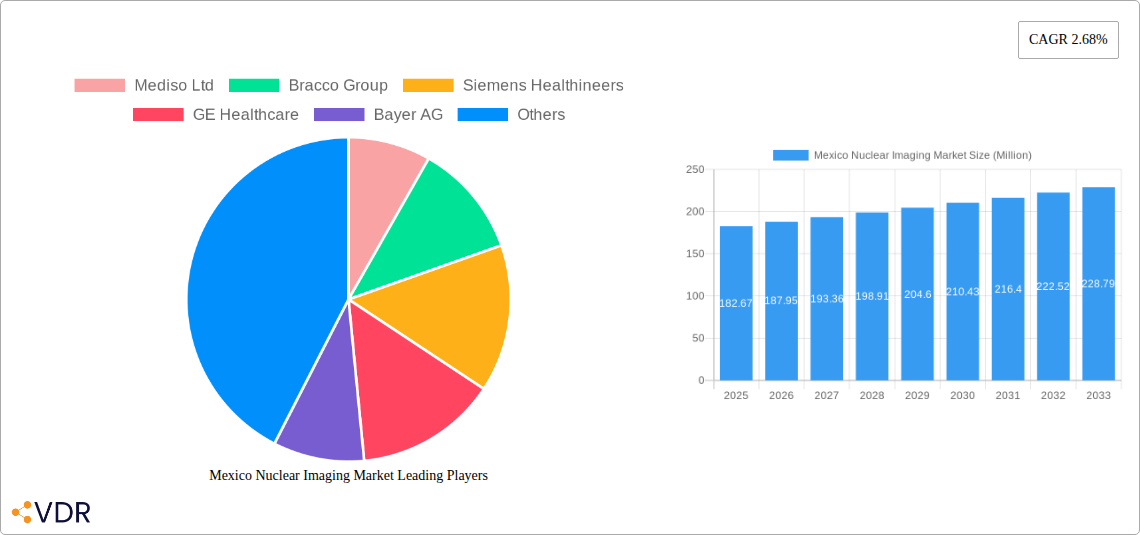Click the VDR logo
Screen dimensions: 1140x535
pyautogui.click(x=51, y=512)
